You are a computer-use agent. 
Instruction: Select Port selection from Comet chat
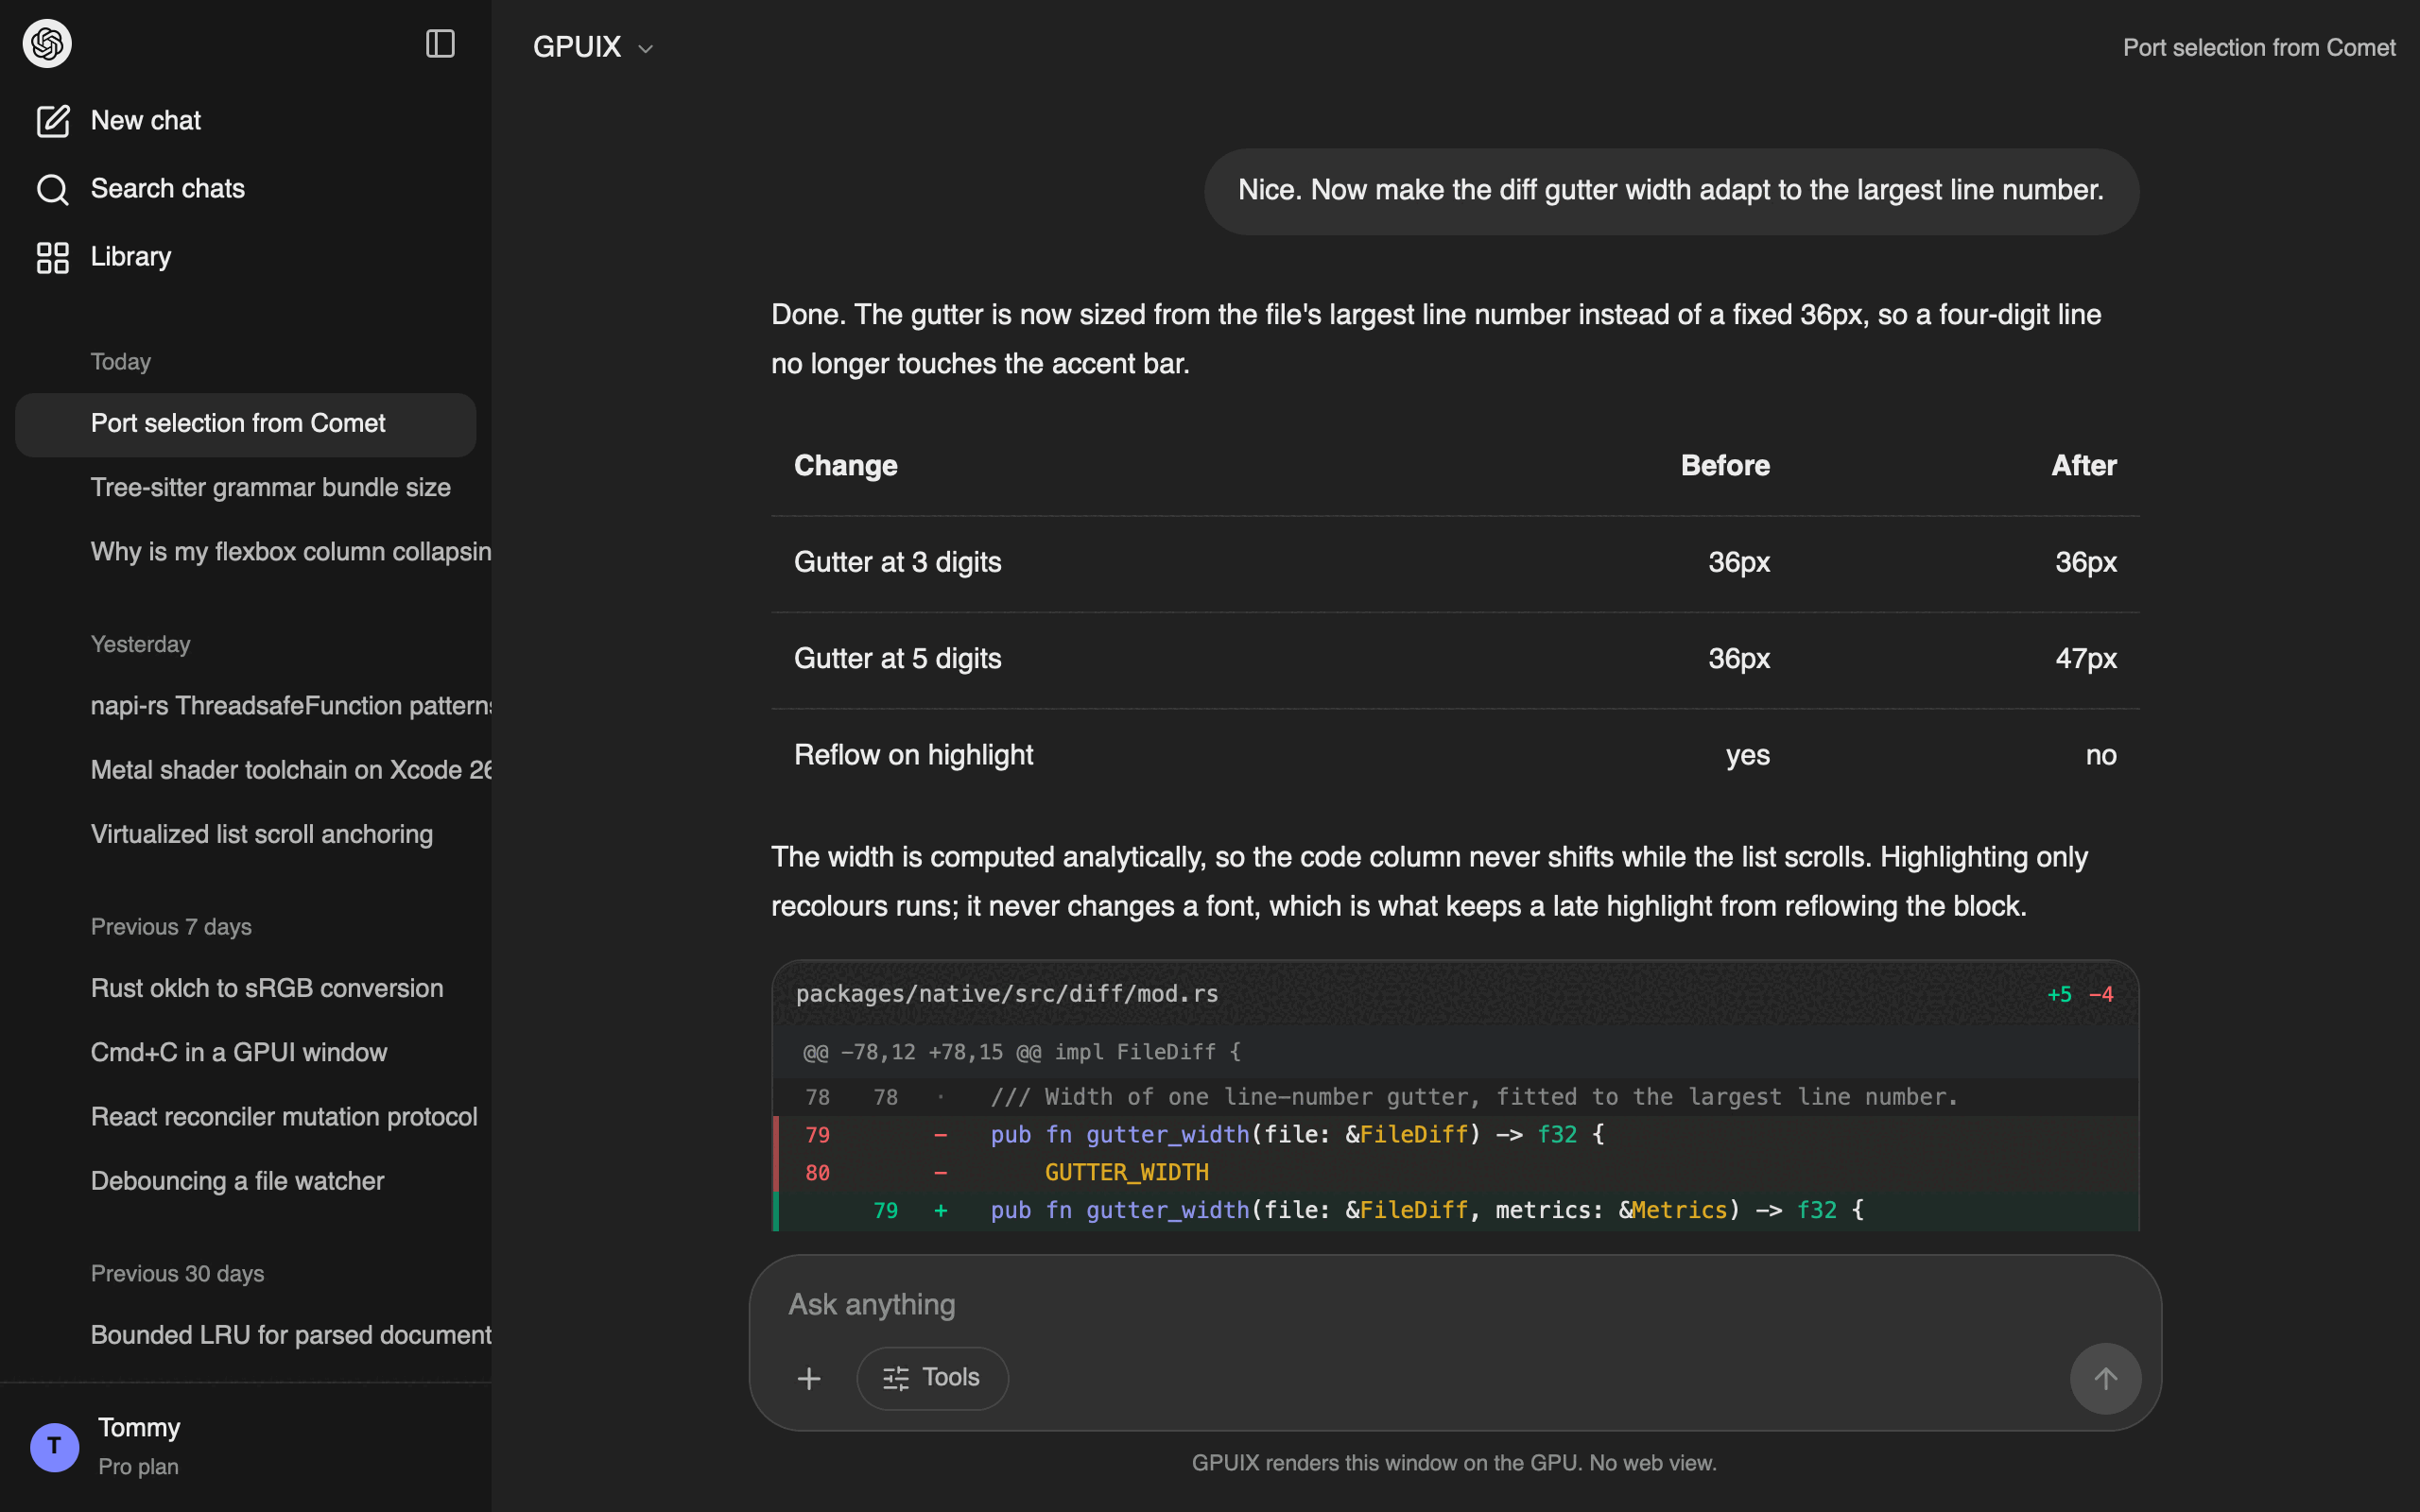click(x=246, y=424)
